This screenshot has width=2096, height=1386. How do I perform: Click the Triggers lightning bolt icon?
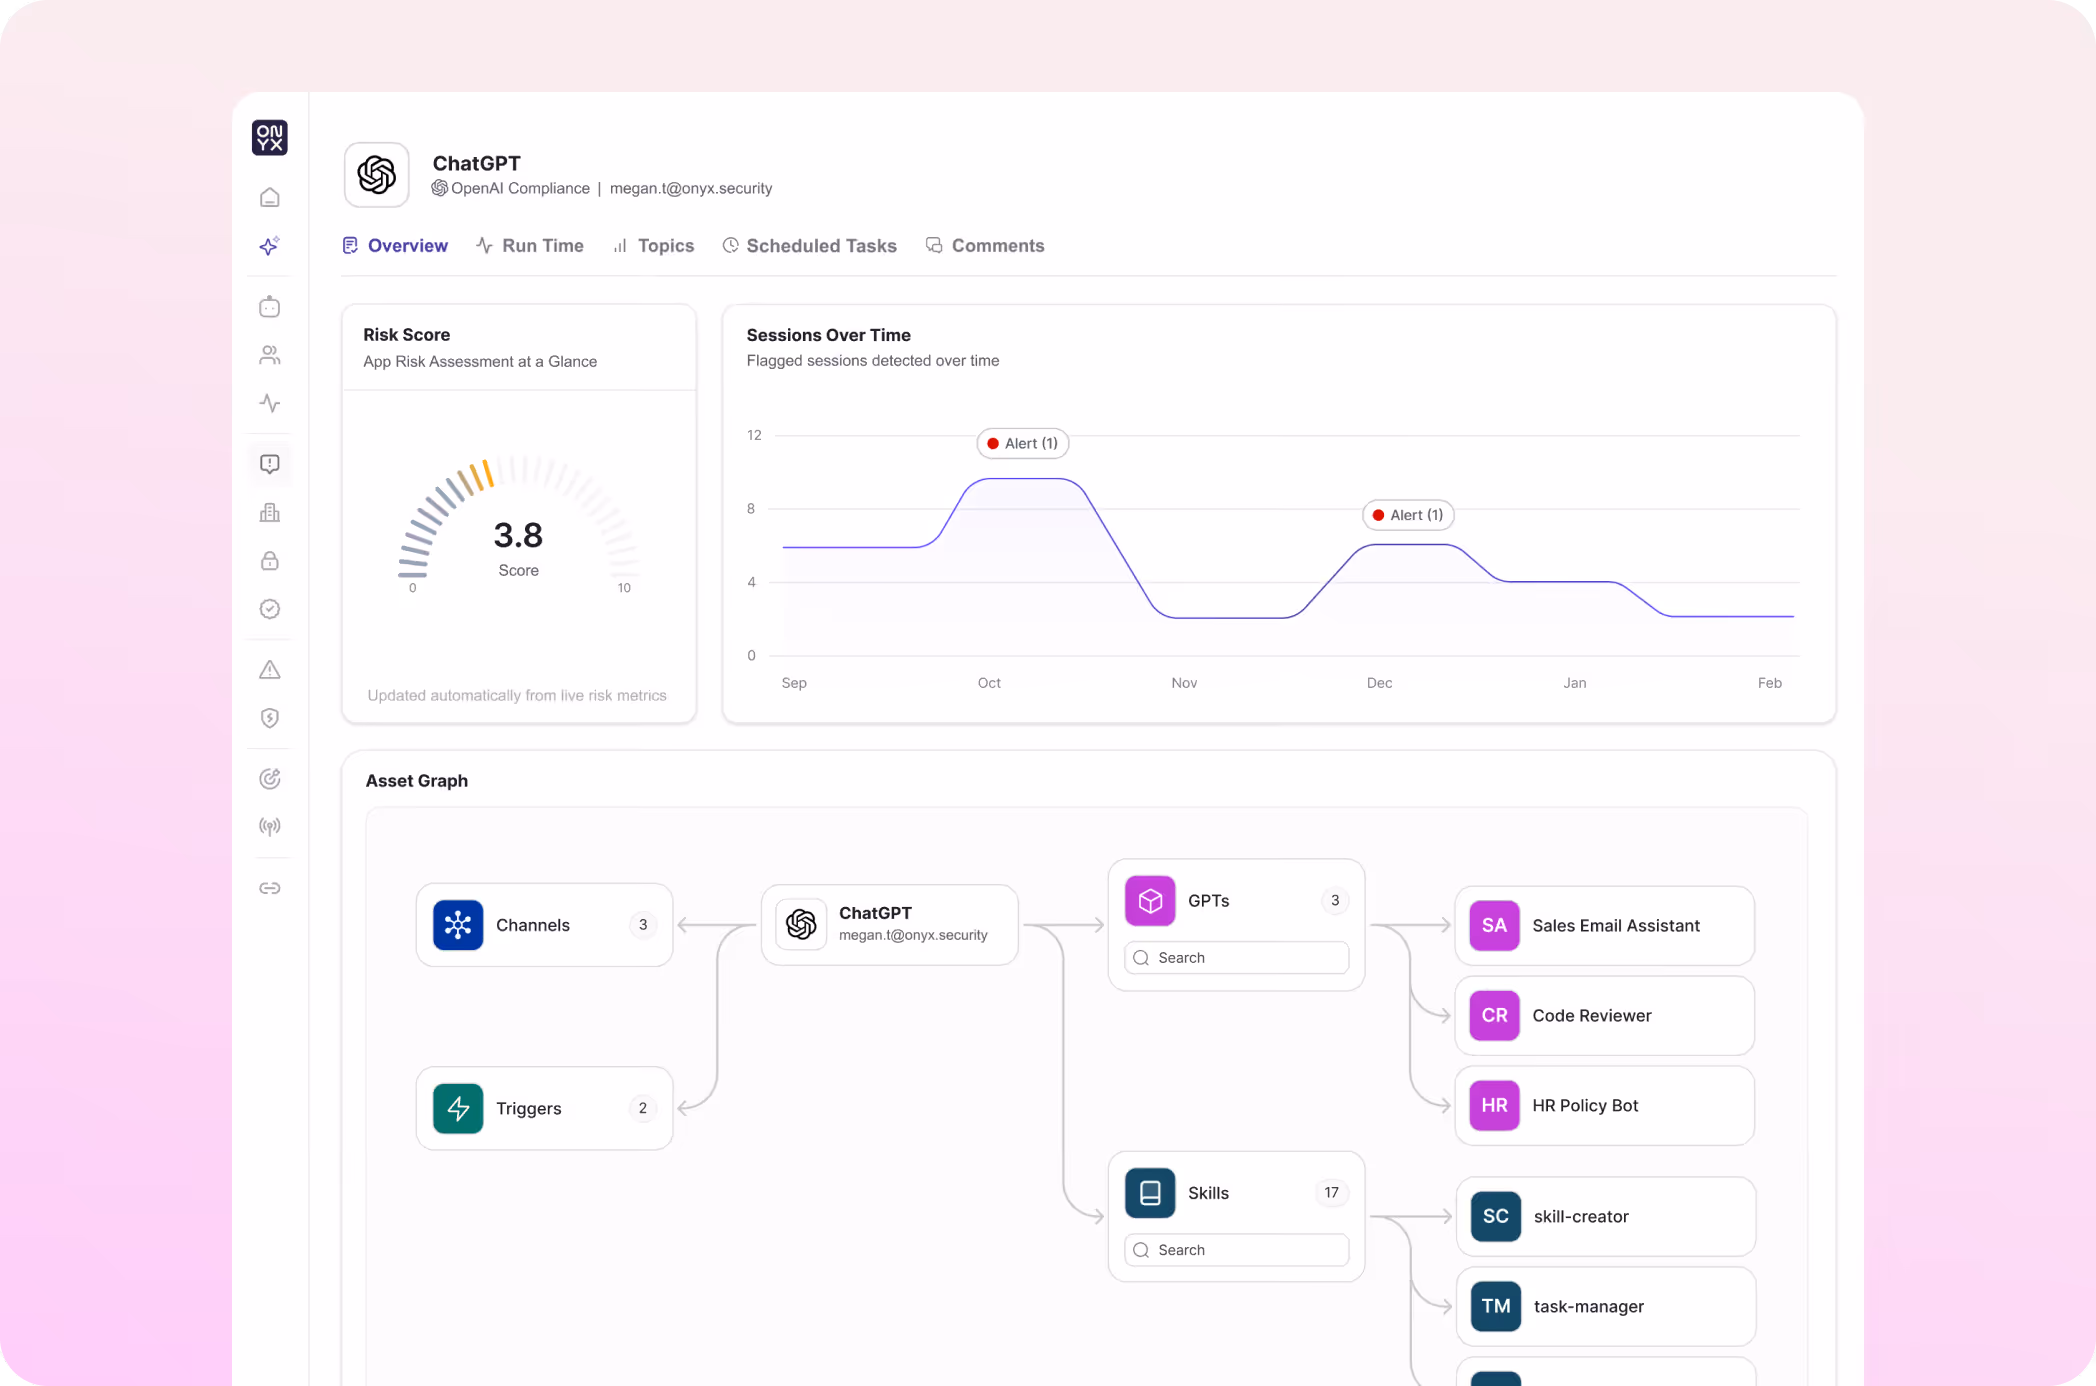point(458,1108)
